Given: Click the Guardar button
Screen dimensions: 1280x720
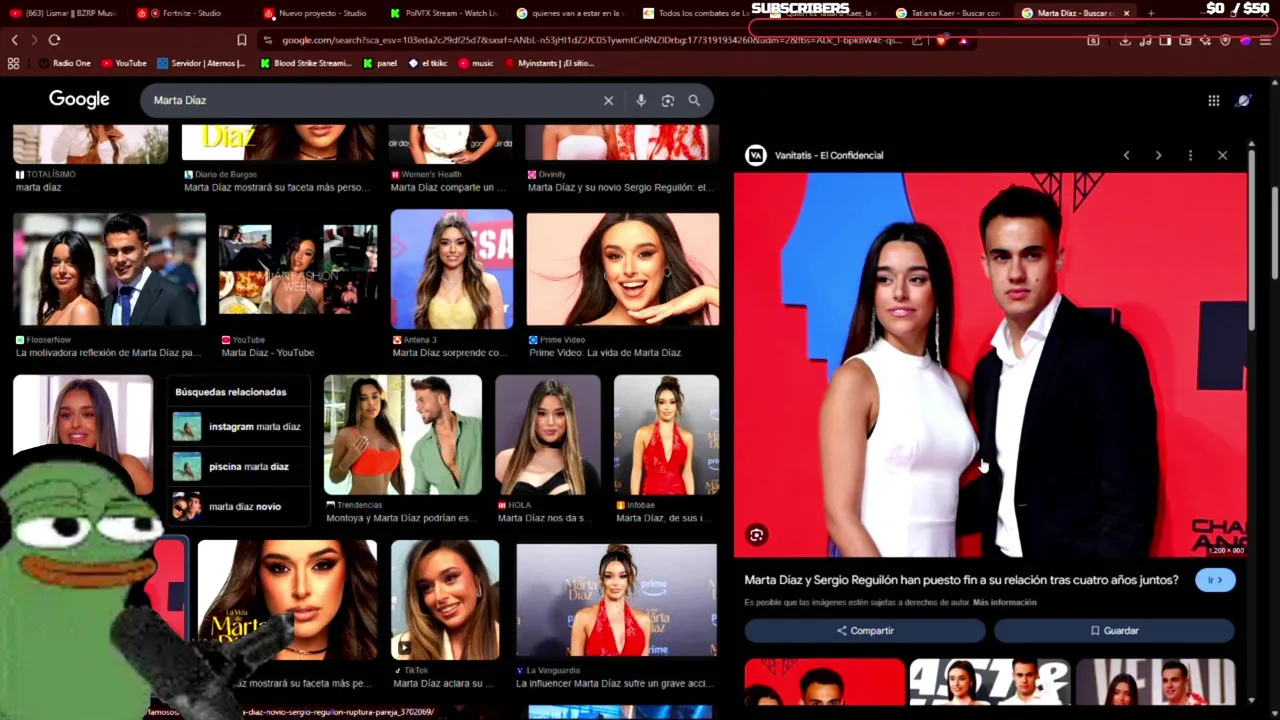Looking at the screenshot, I should tap(1114, 631).
